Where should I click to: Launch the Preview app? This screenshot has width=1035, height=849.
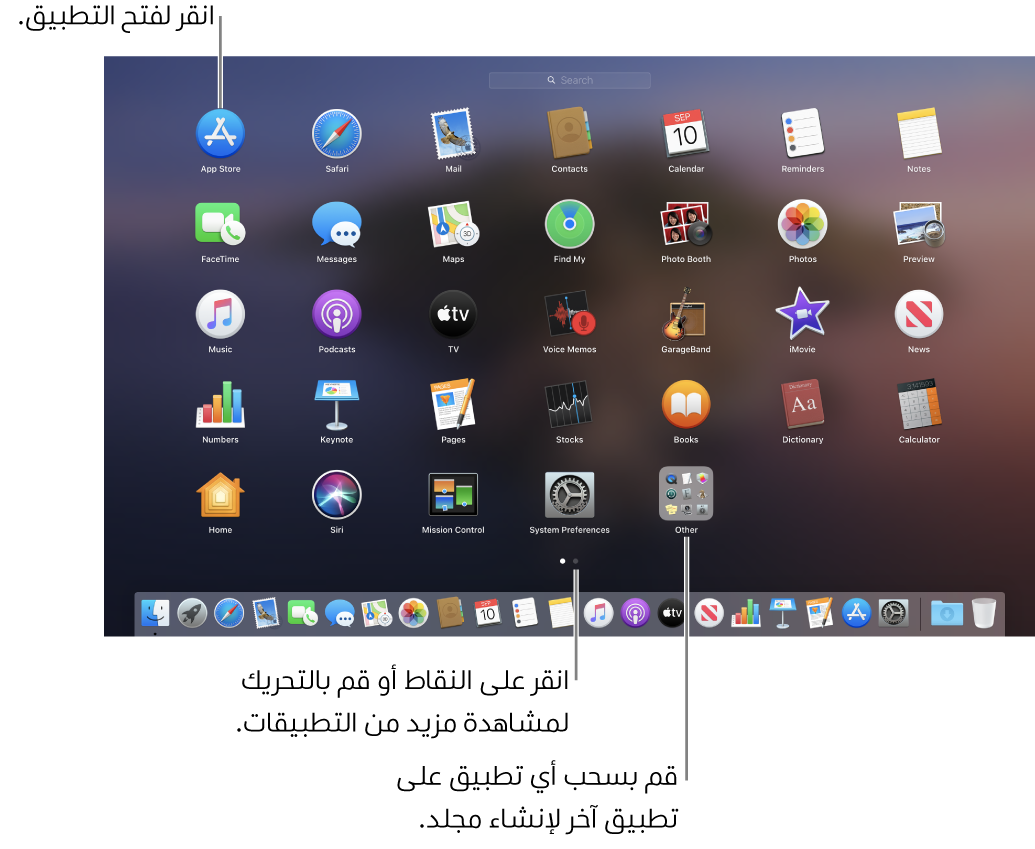click(x=919, y=224)
